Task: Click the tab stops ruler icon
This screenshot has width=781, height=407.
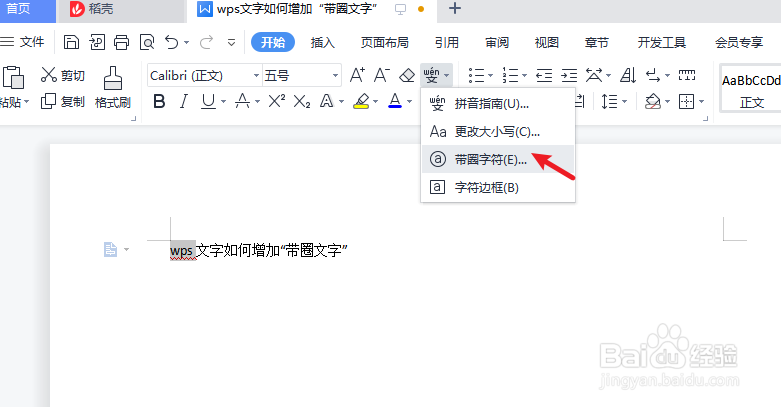Action: [687, 75]
